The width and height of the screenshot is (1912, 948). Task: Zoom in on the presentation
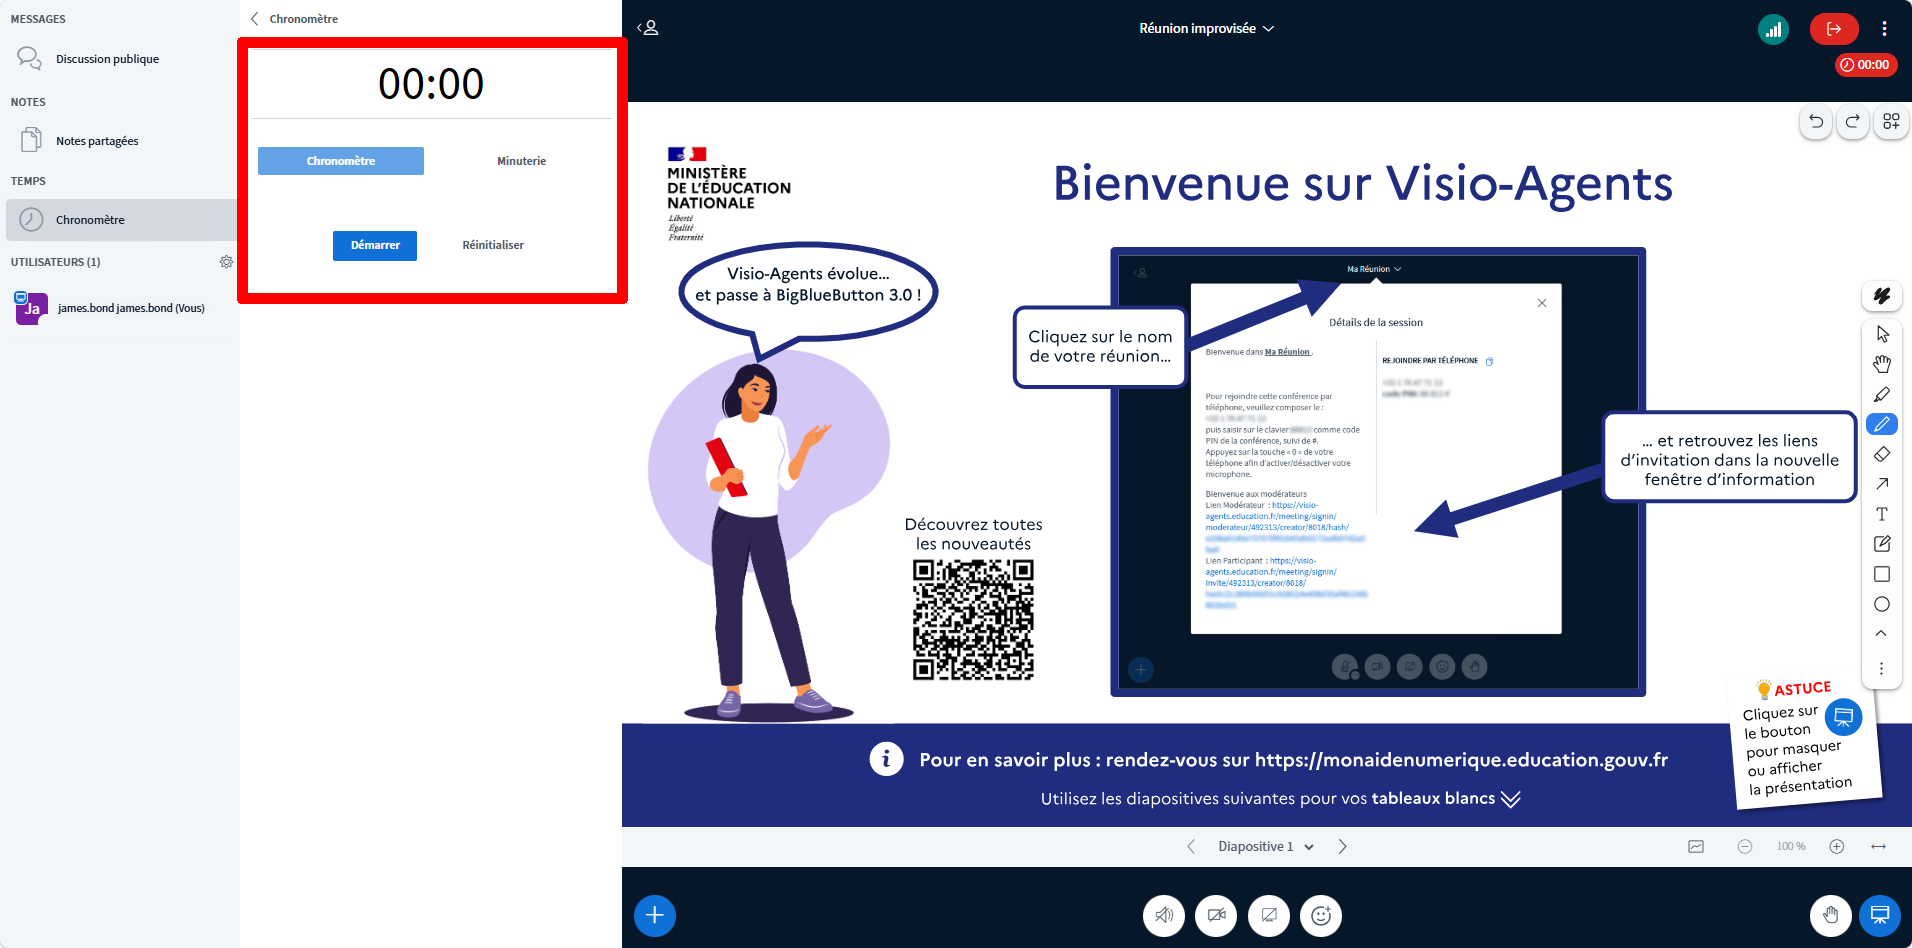click(x=1837, y=846)
